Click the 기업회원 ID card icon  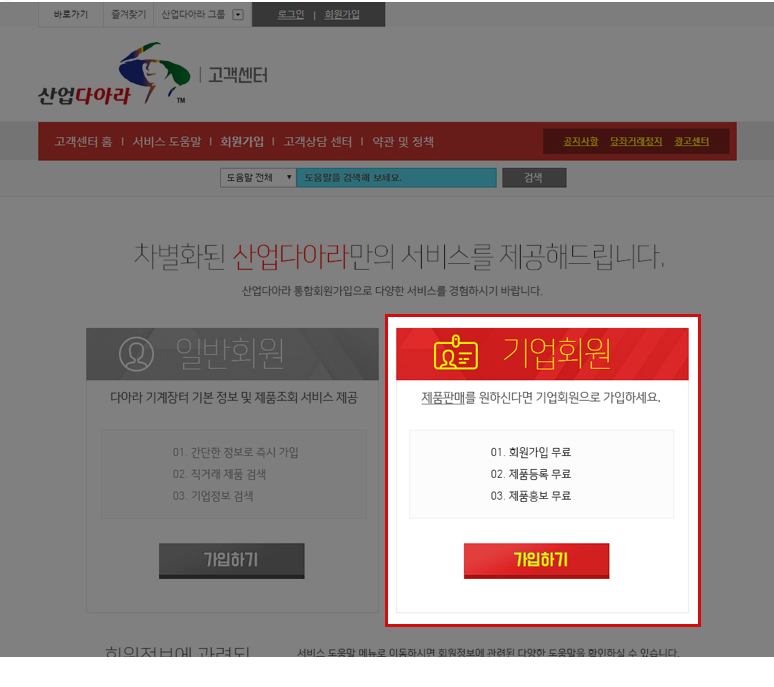(456, 352)
